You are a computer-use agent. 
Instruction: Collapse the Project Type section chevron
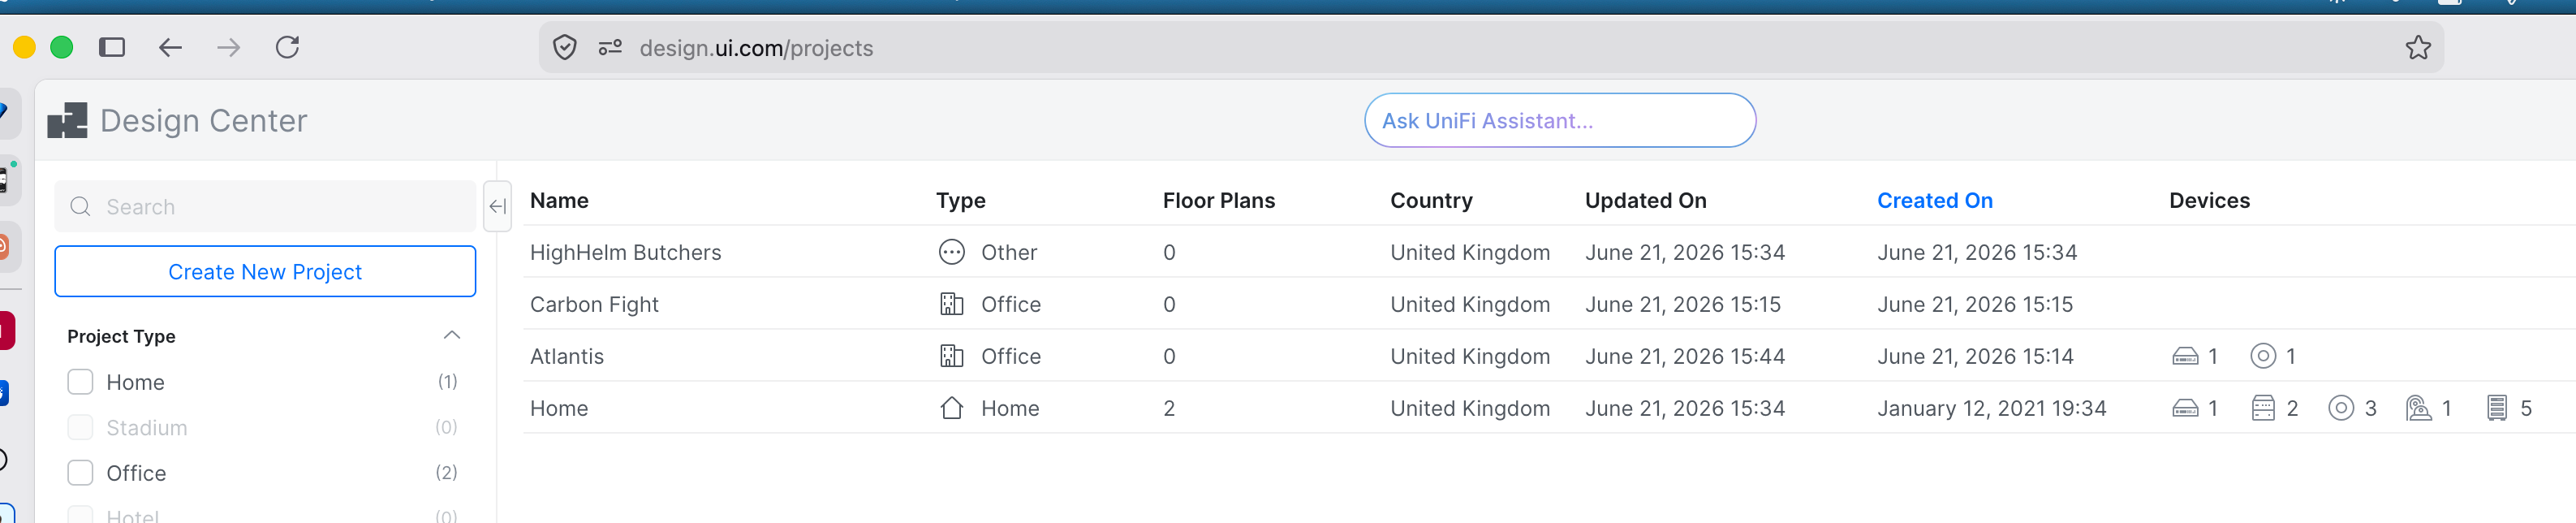(x=452, y=335)
